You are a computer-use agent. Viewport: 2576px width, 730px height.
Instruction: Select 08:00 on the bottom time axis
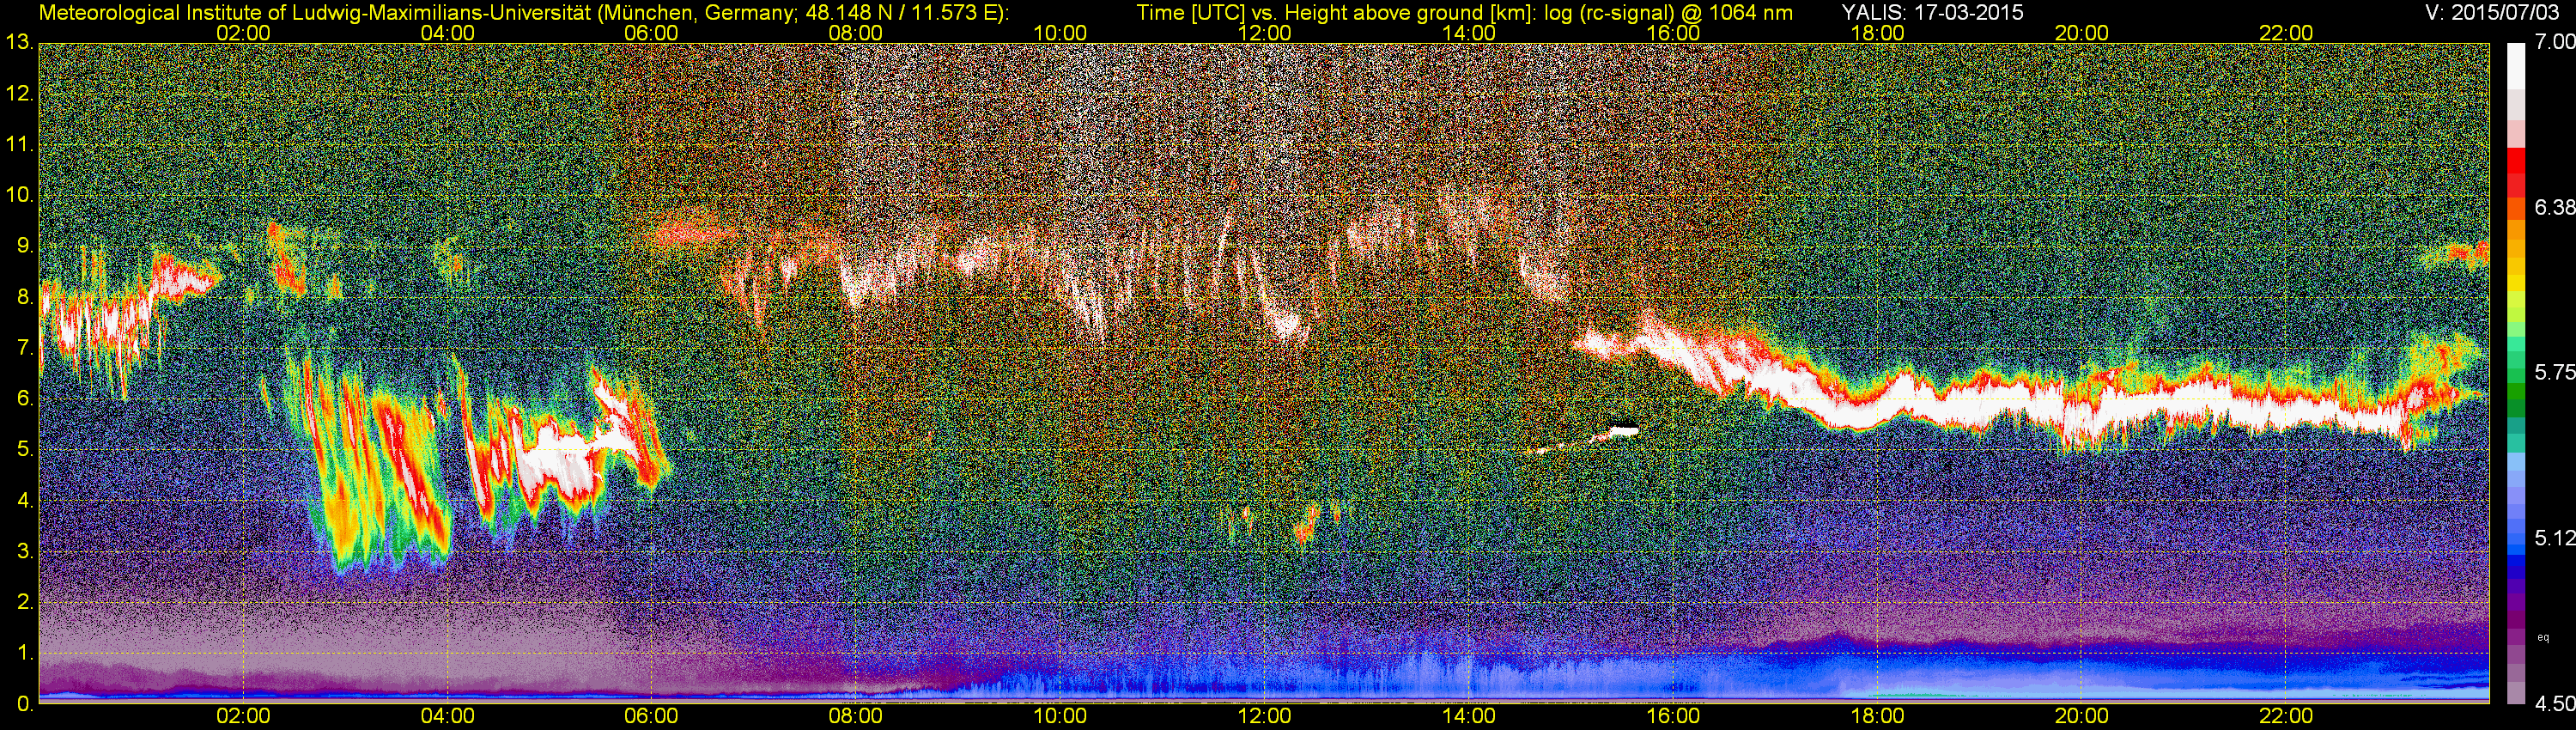pyautogui.click(x=856, y=716)
